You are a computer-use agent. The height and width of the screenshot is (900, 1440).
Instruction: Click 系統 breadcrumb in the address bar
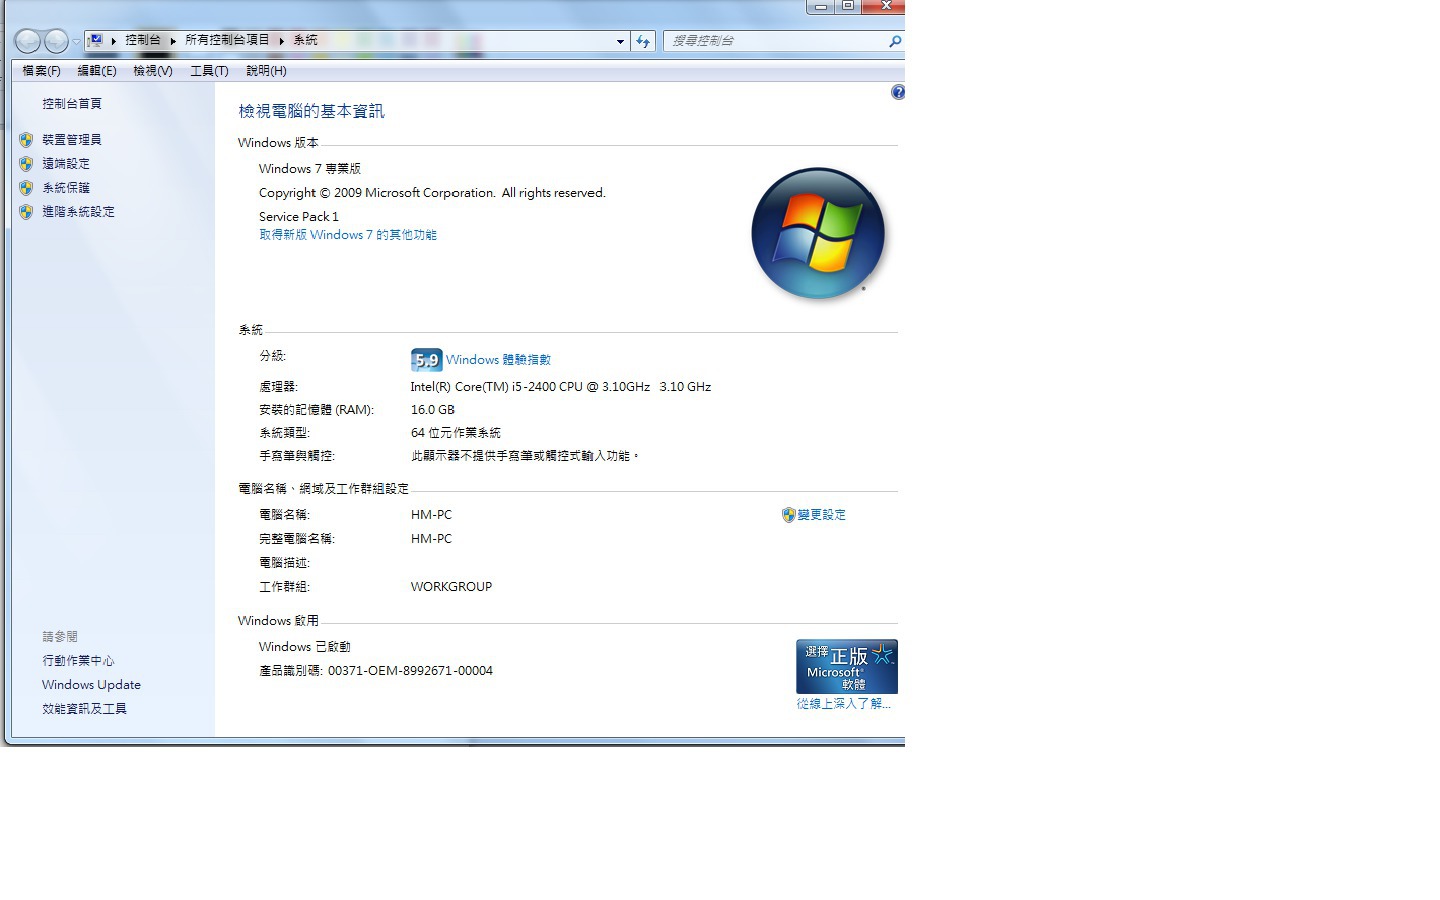(x=305, y=40)
